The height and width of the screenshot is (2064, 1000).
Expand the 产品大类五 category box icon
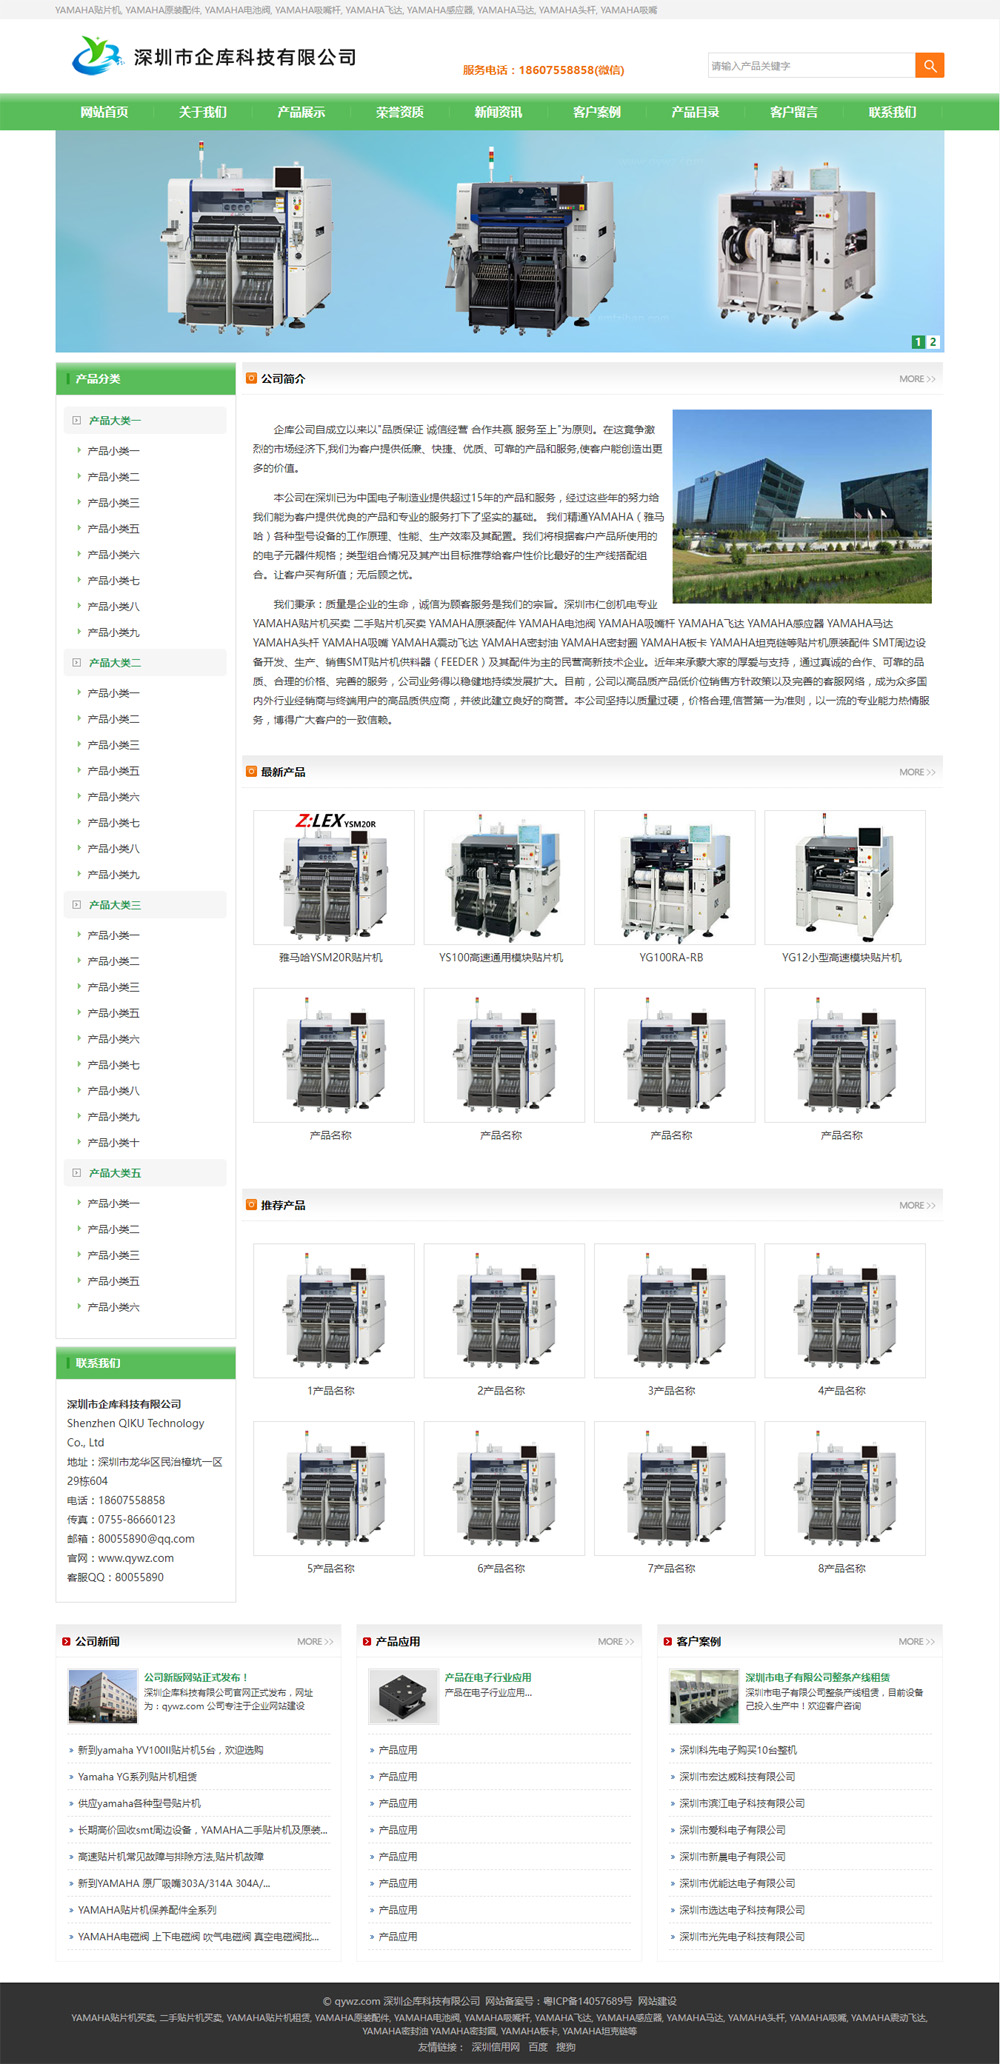click(76, 1172)
